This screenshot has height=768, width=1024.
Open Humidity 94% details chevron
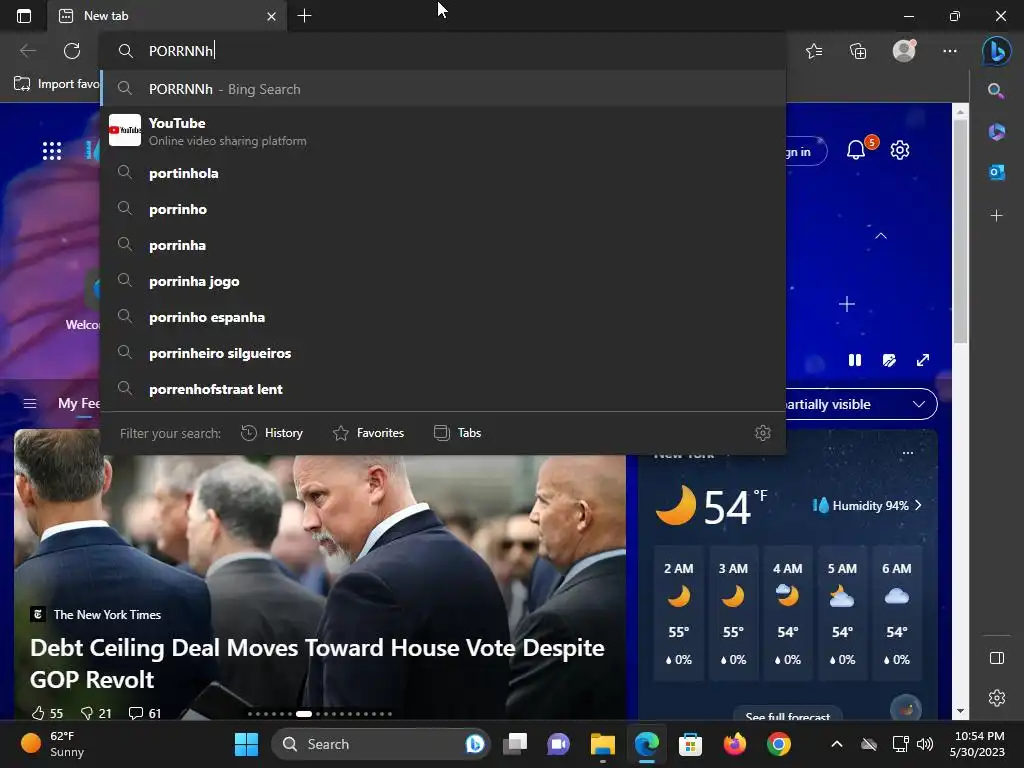(919, 505)
